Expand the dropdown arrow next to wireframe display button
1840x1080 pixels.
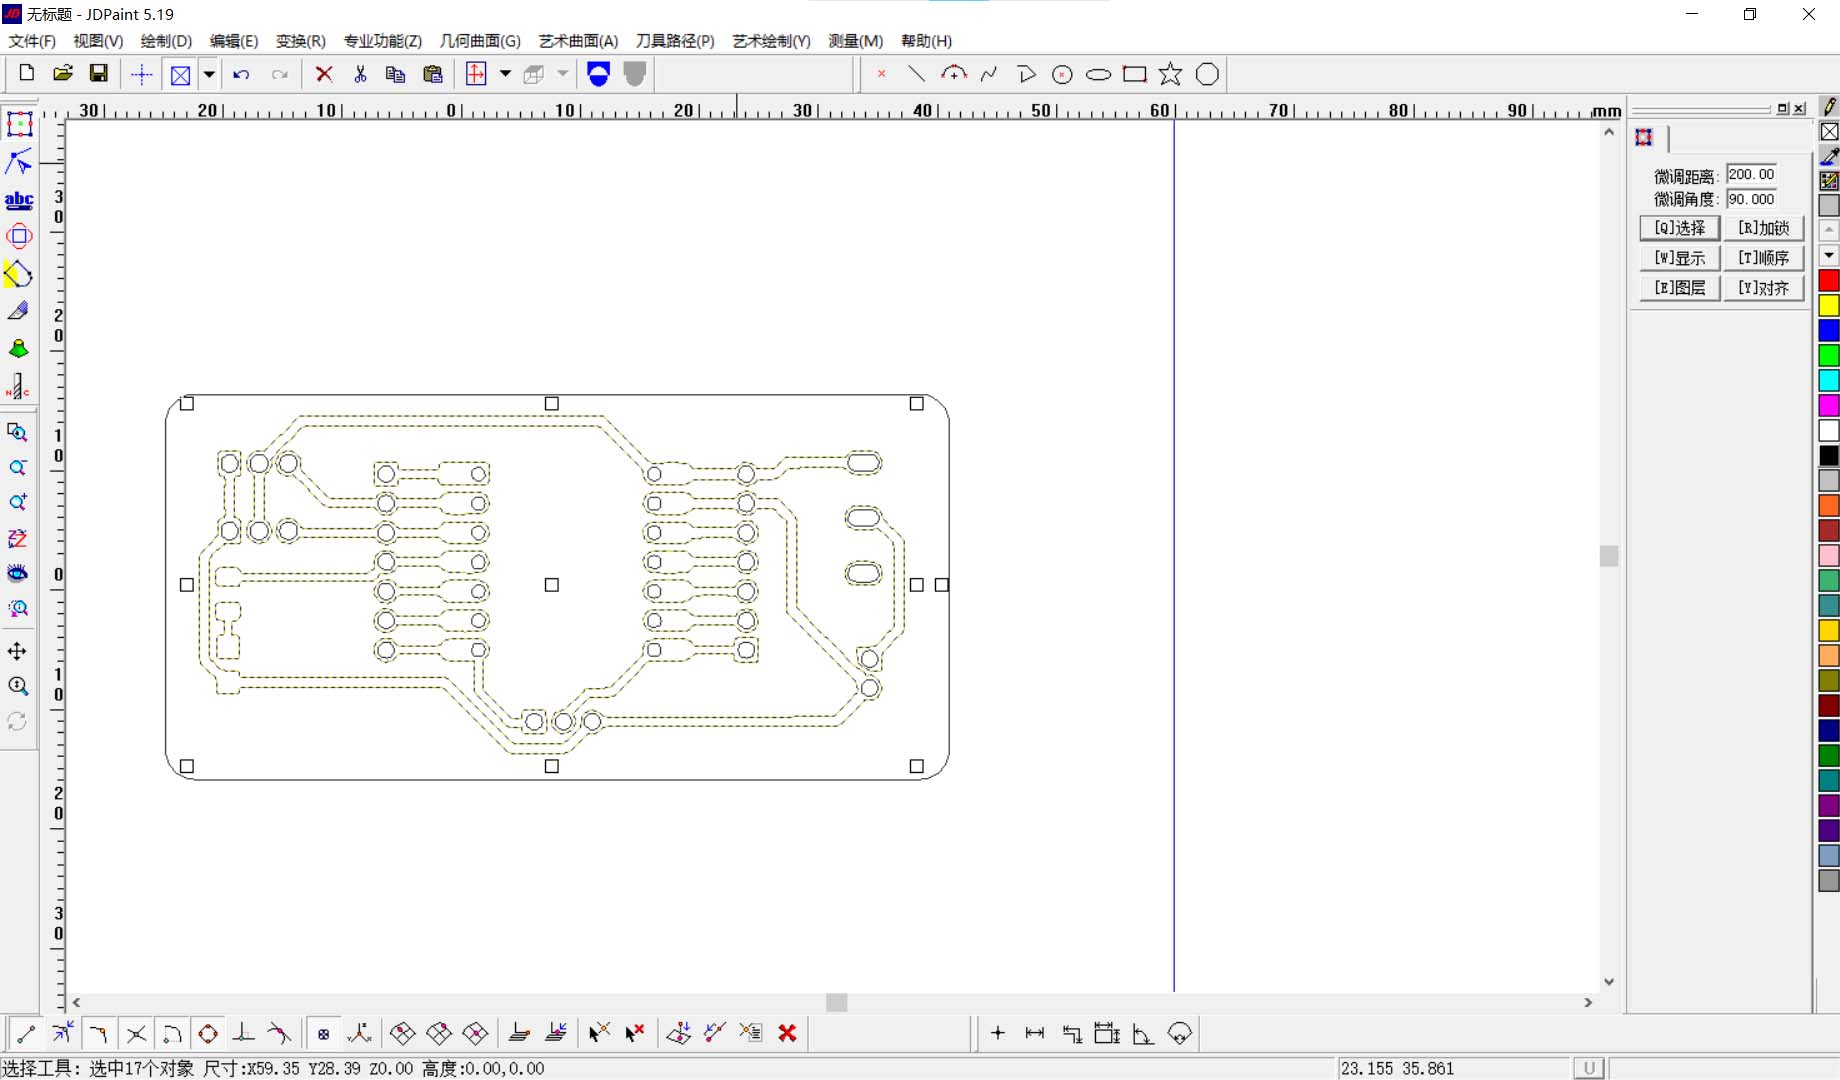[x=209, y=74]
